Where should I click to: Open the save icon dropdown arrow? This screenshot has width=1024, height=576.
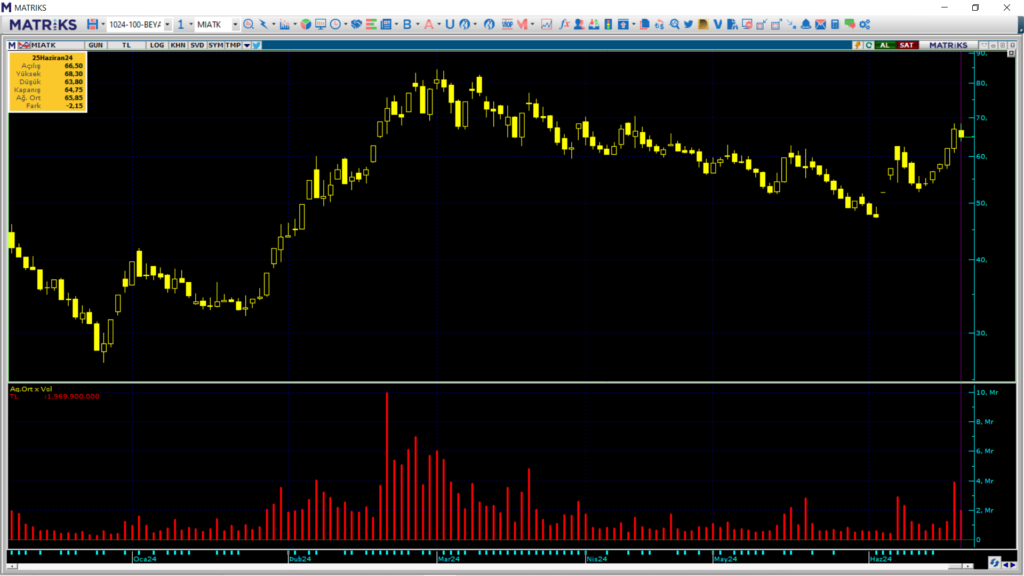[103, 25]
